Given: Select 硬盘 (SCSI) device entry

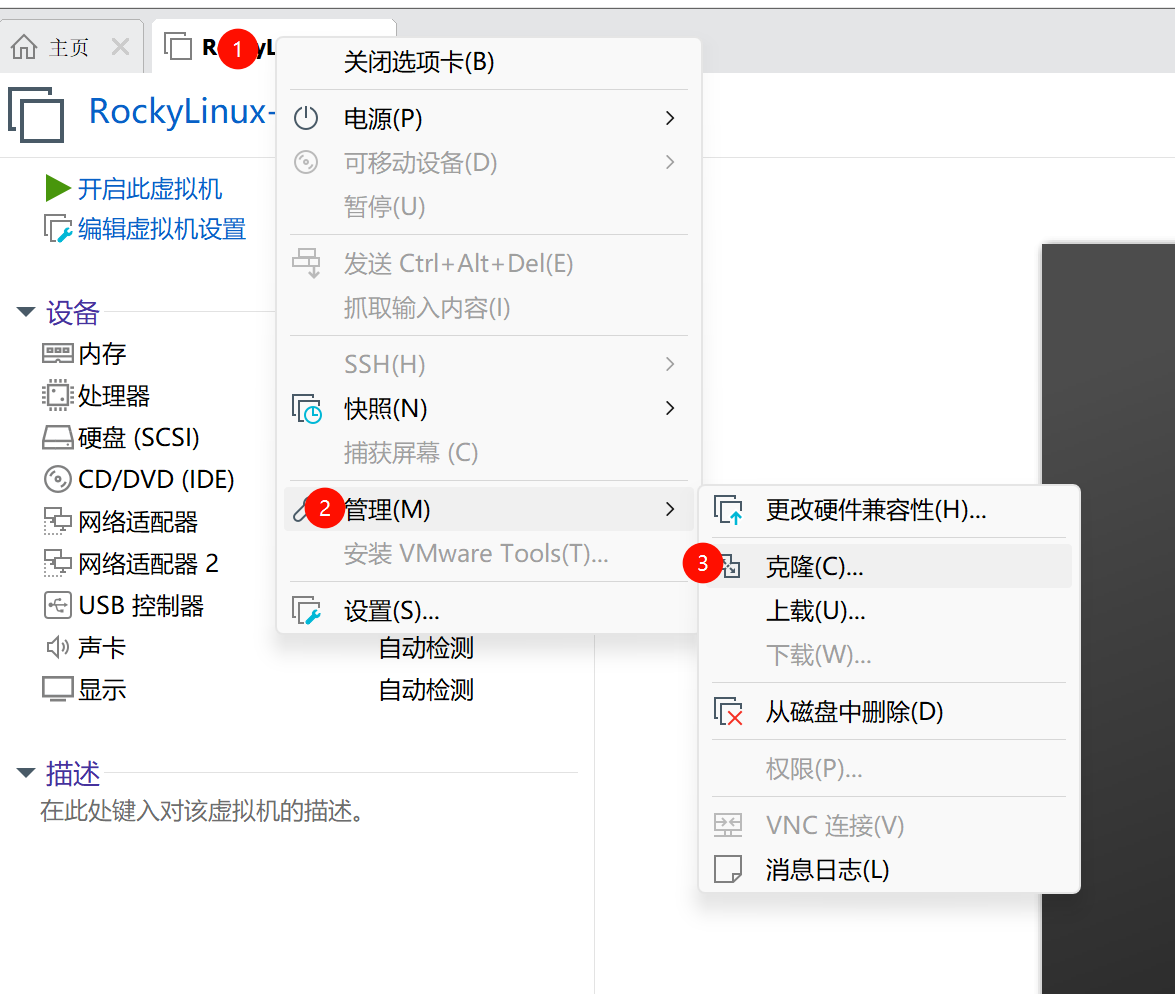Looking at the screenshot, I should (x=139, y=438).
